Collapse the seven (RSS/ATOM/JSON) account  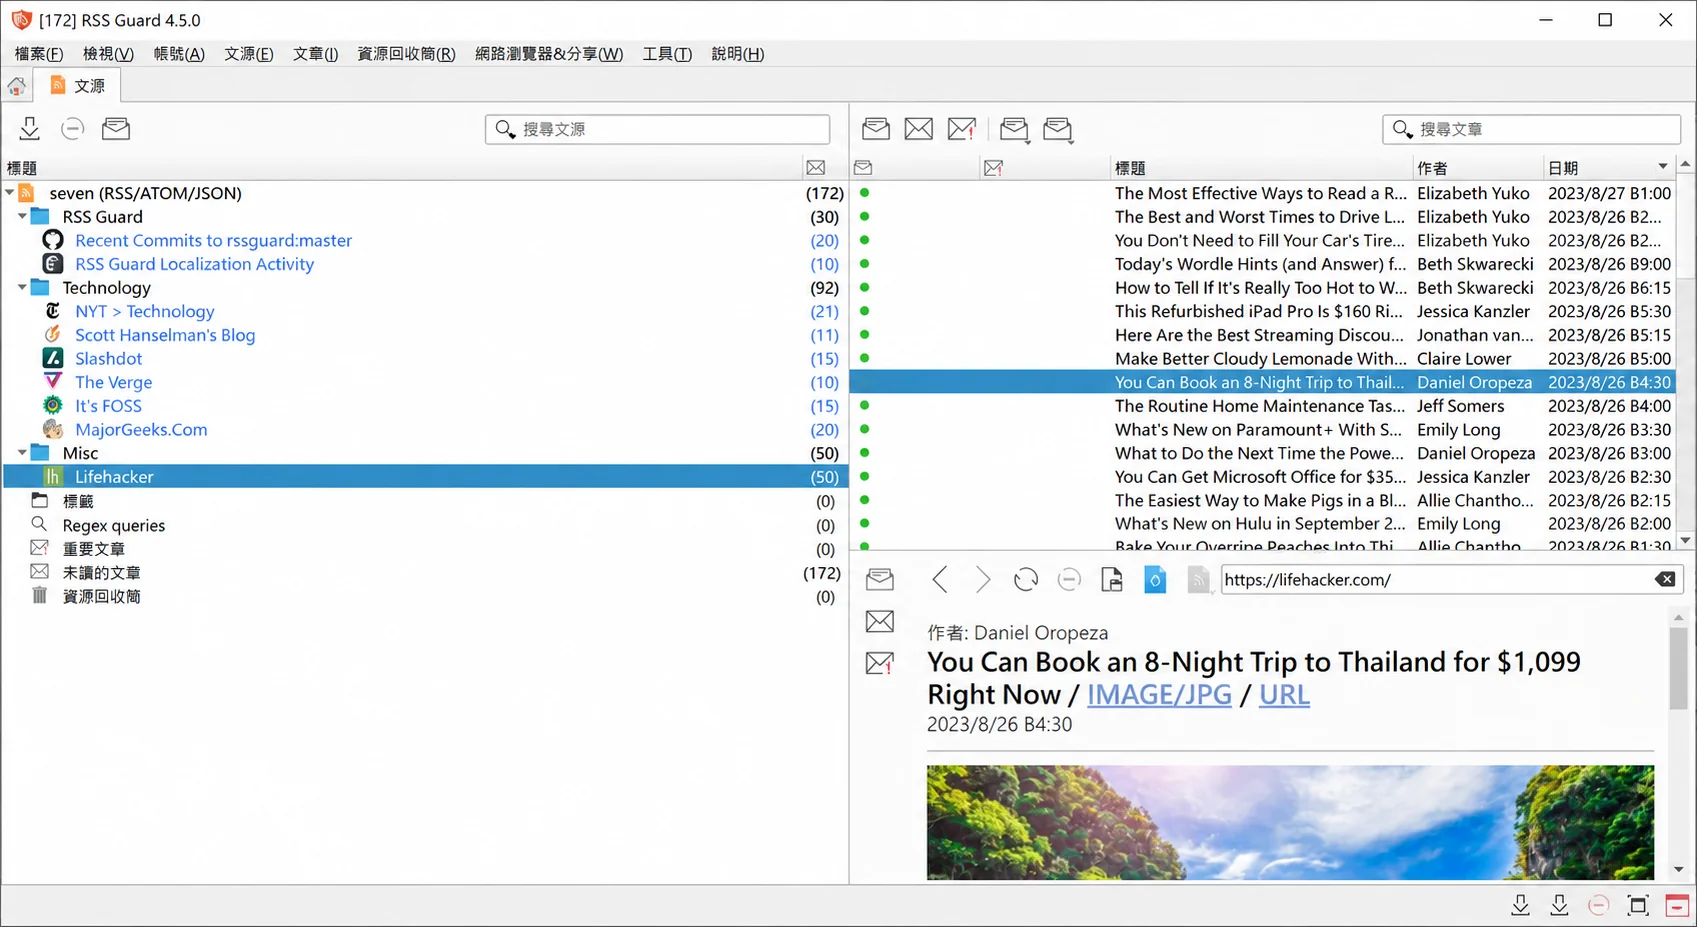pos(10,192)
